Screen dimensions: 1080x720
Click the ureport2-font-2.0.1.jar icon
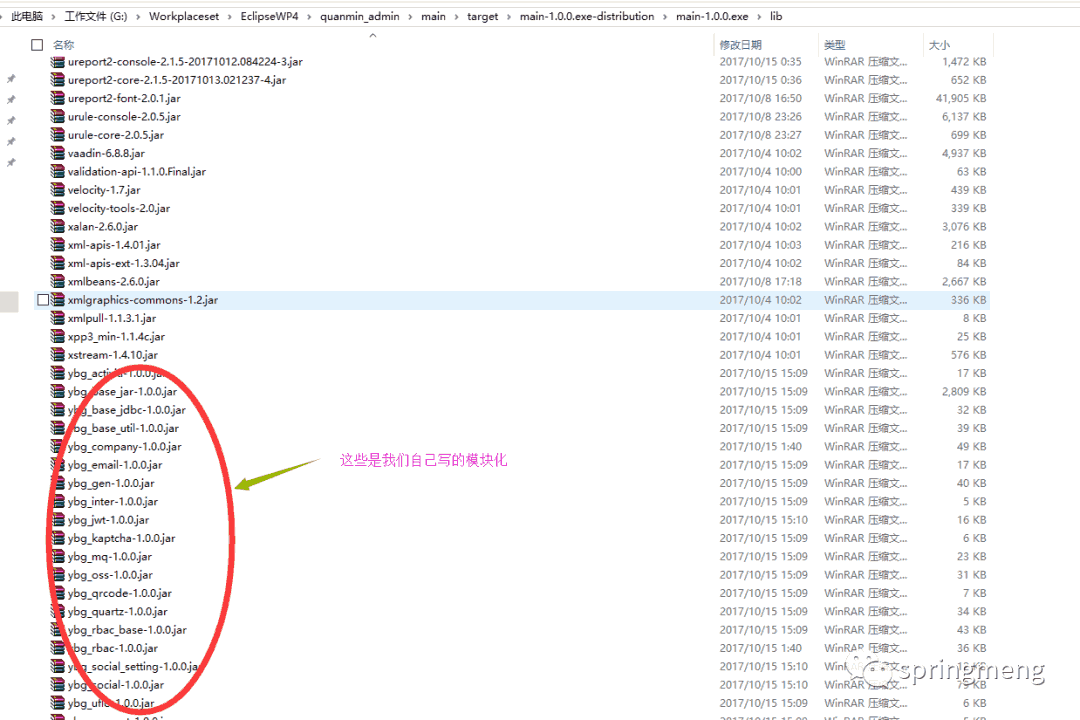point(58,99)
